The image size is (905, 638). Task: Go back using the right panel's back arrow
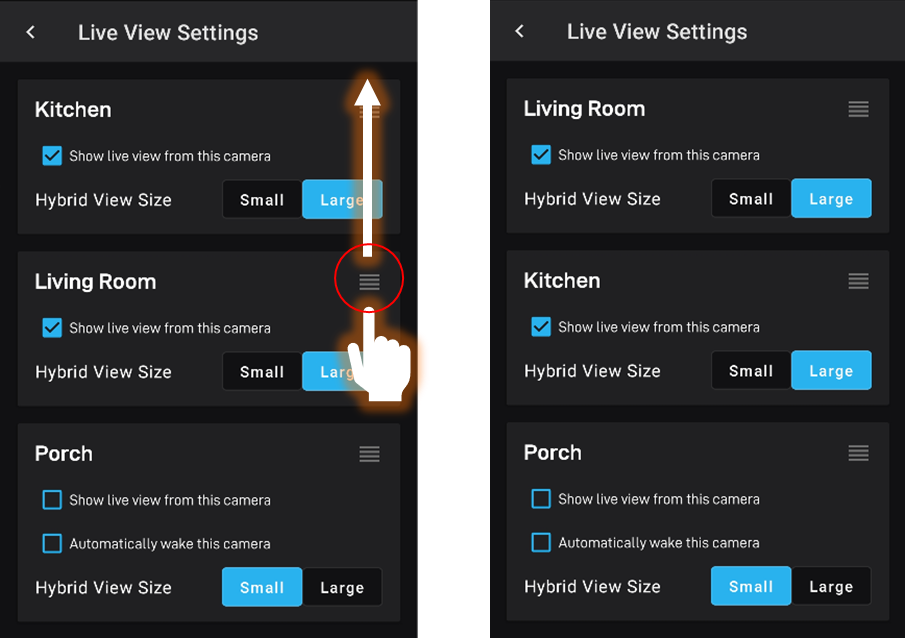click(x=519, y=31)
